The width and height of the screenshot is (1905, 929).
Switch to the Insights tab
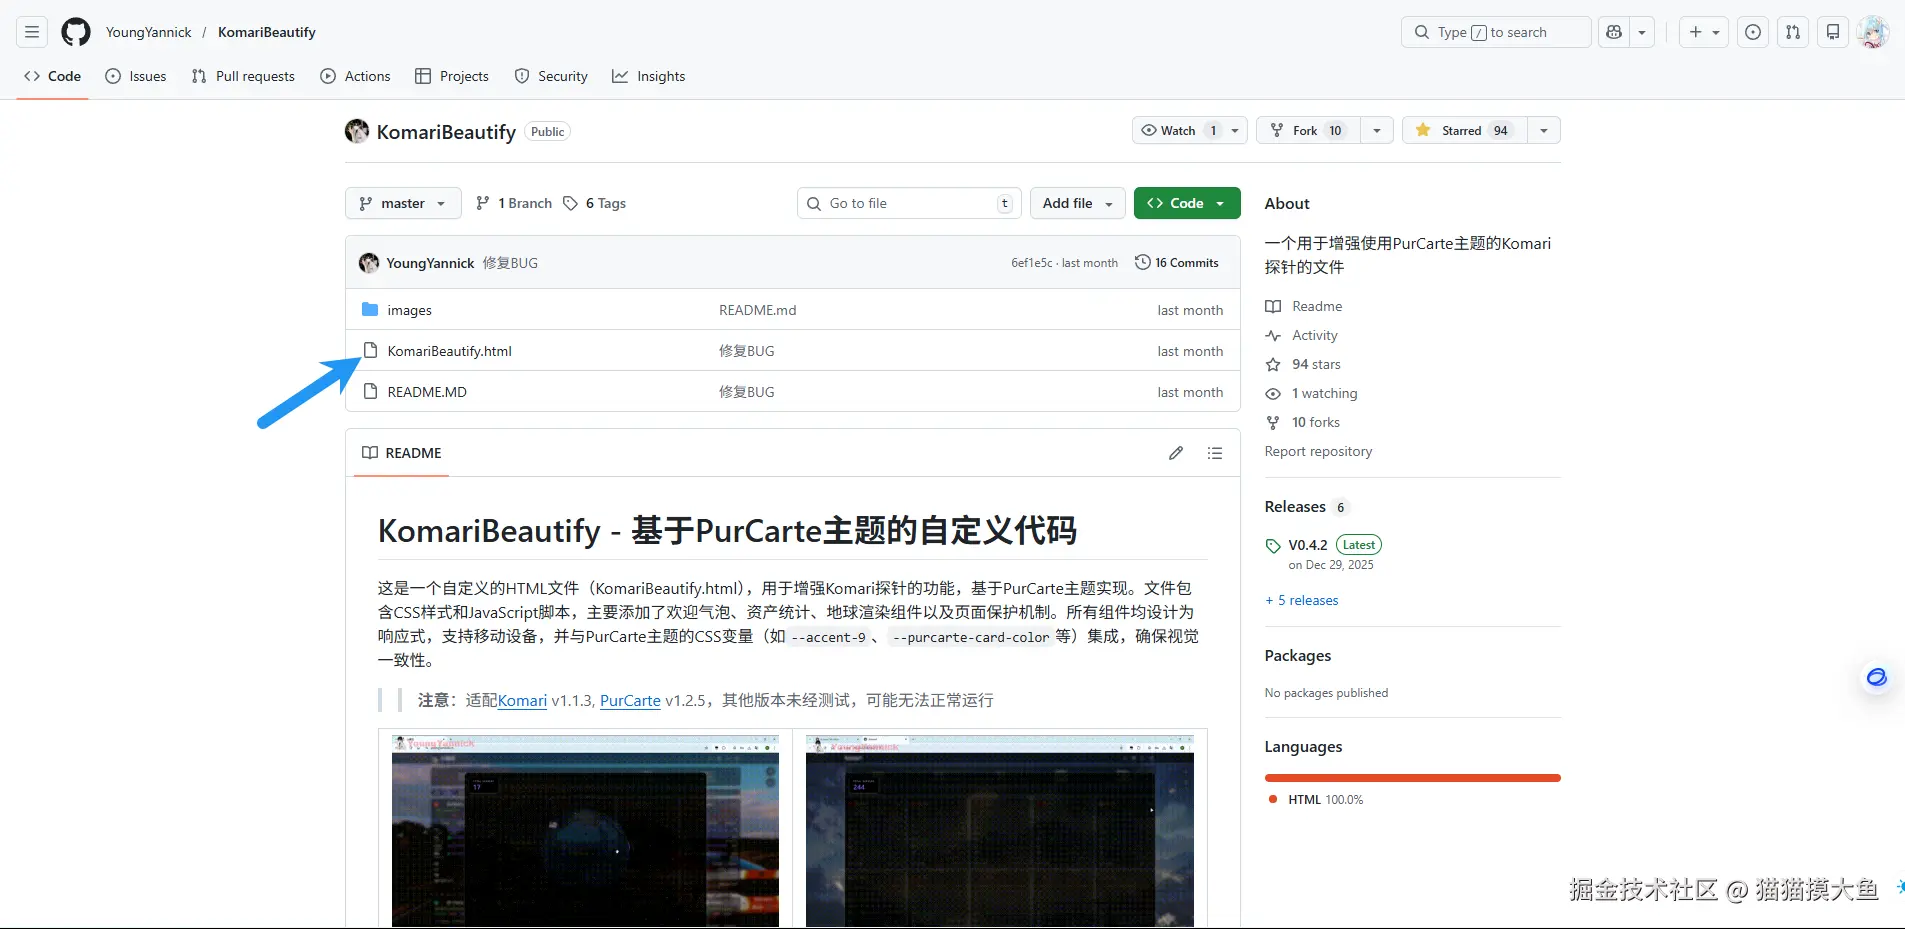click(x=649, y=76)
